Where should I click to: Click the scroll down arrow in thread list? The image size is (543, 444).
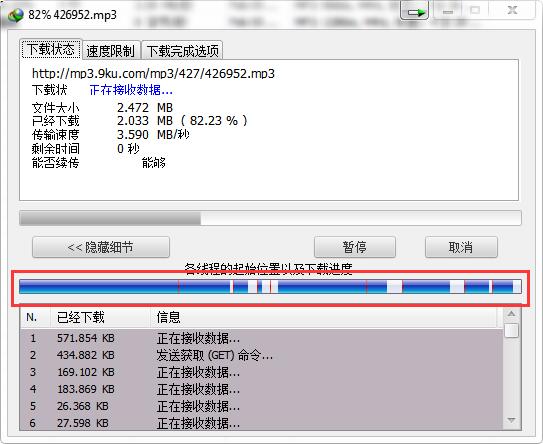tap(511, 420)
